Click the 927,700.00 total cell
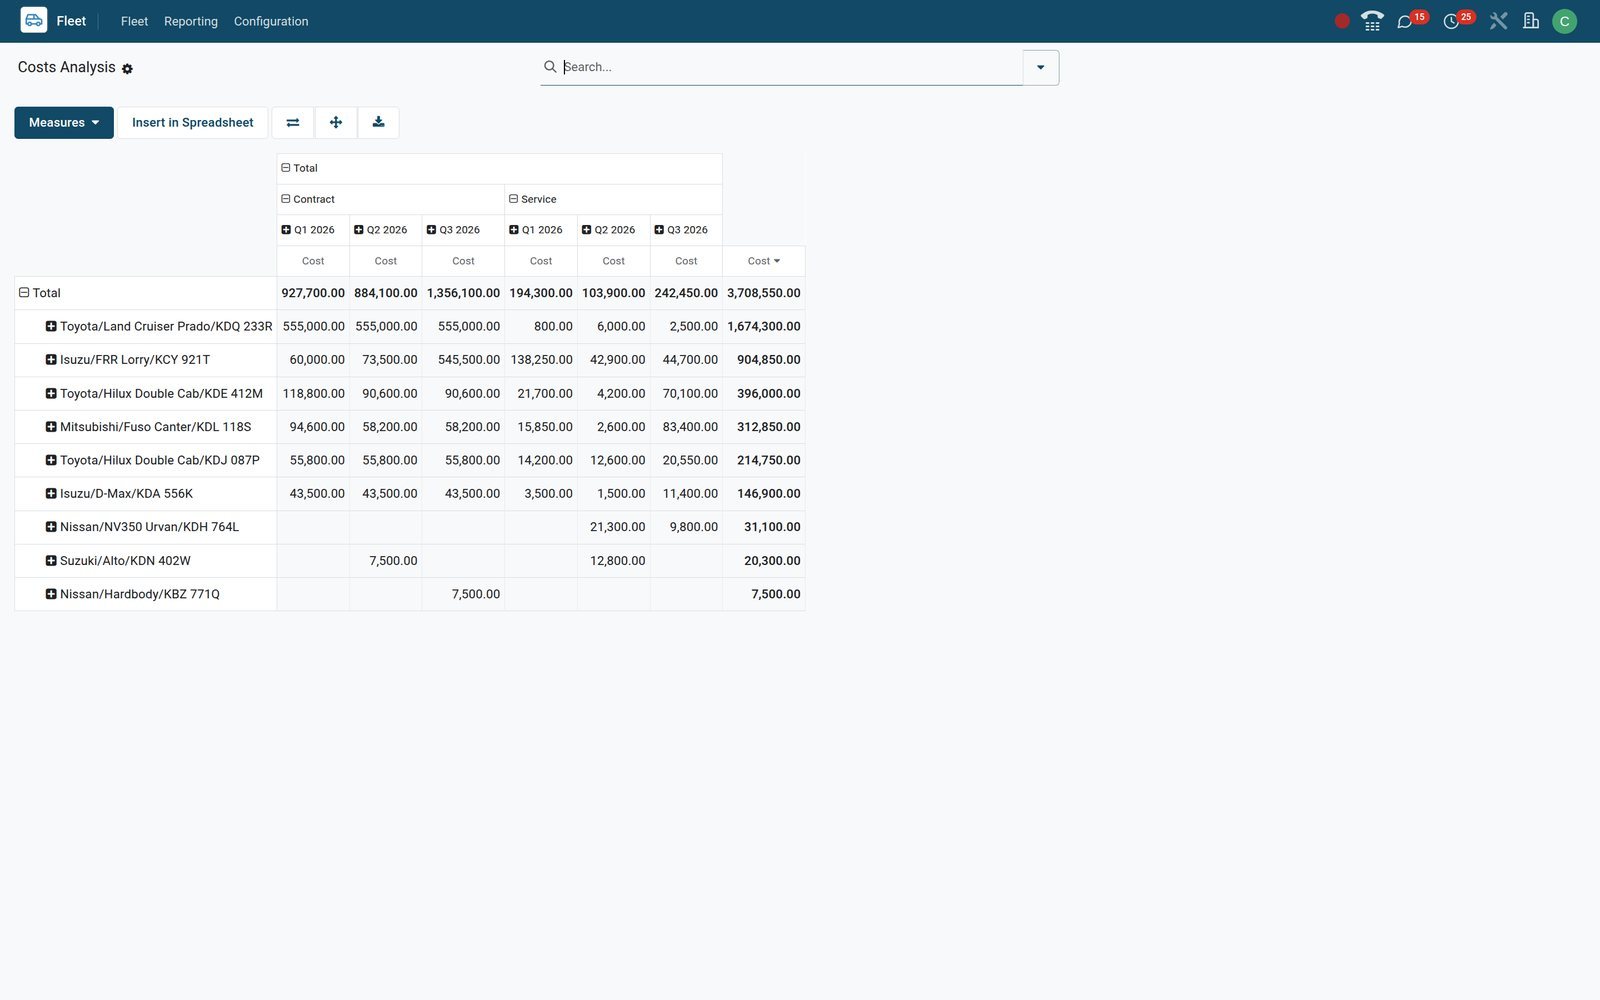This screenshot has width=1600, height=1000. (313, 293)
